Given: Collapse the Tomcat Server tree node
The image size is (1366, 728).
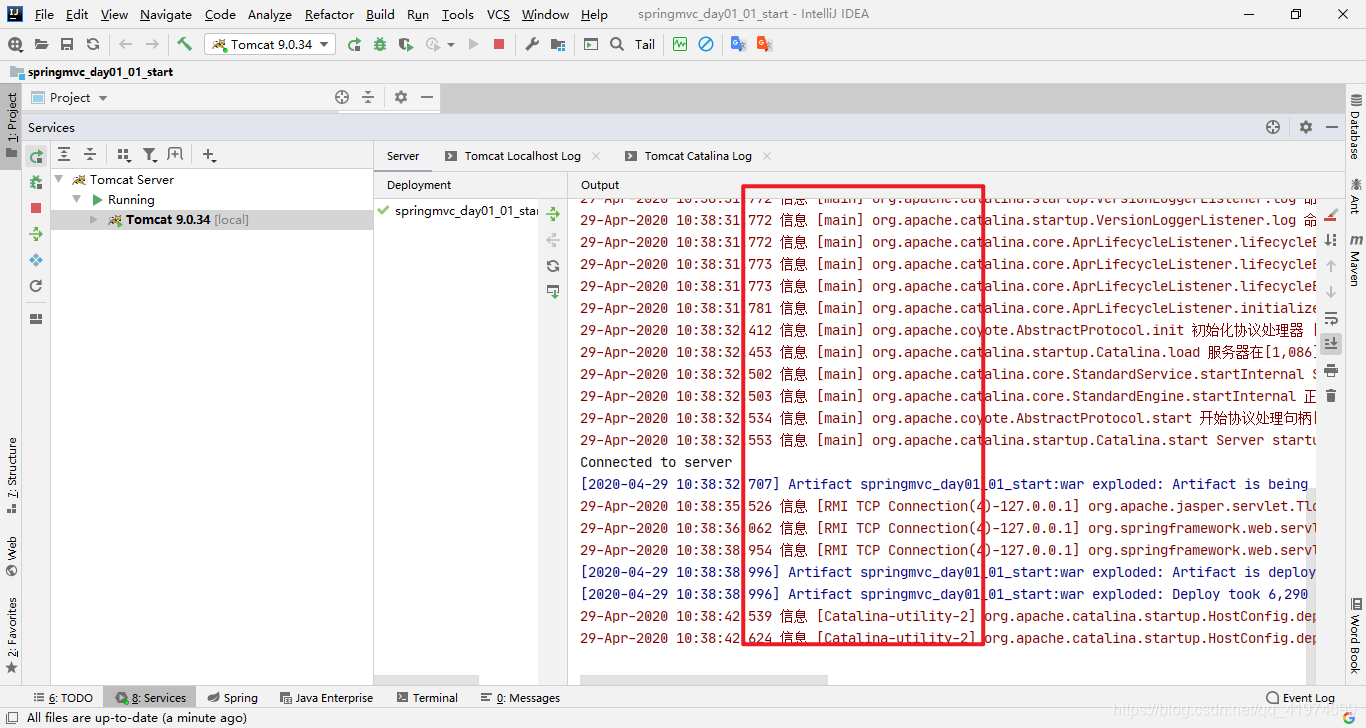Looking at the screenshot, I should coord(58,179).
